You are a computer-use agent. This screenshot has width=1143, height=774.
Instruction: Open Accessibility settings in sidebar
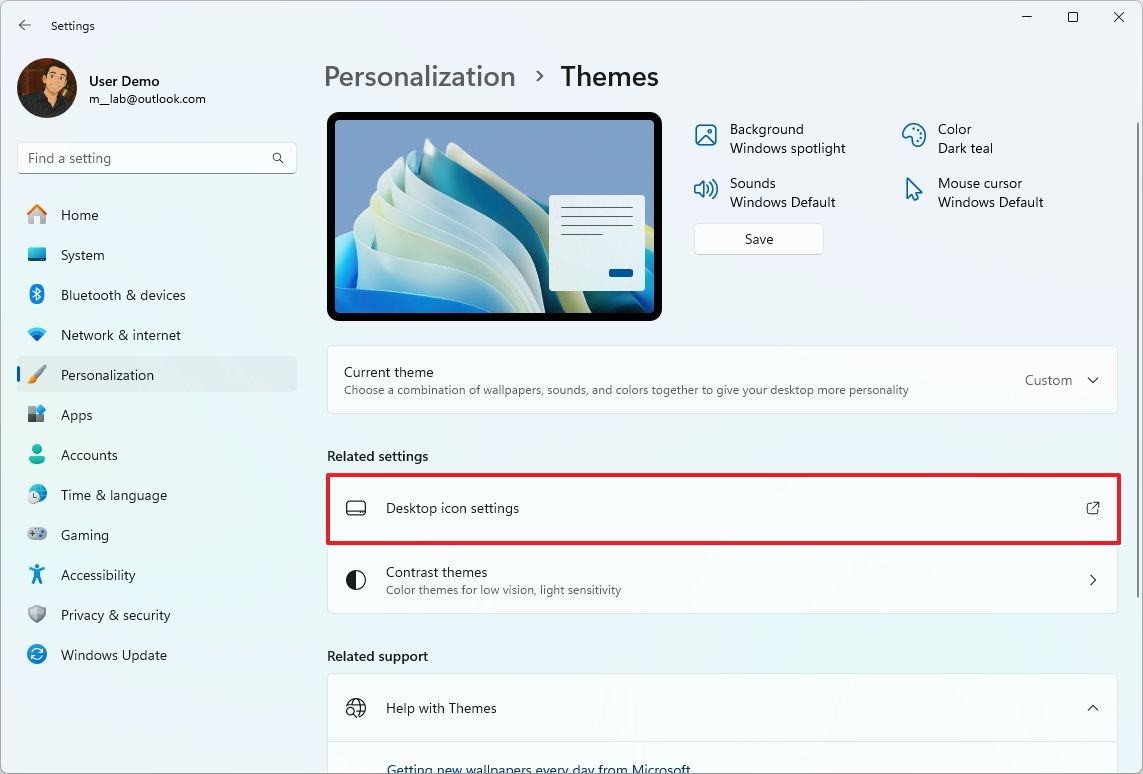[97, 575]
